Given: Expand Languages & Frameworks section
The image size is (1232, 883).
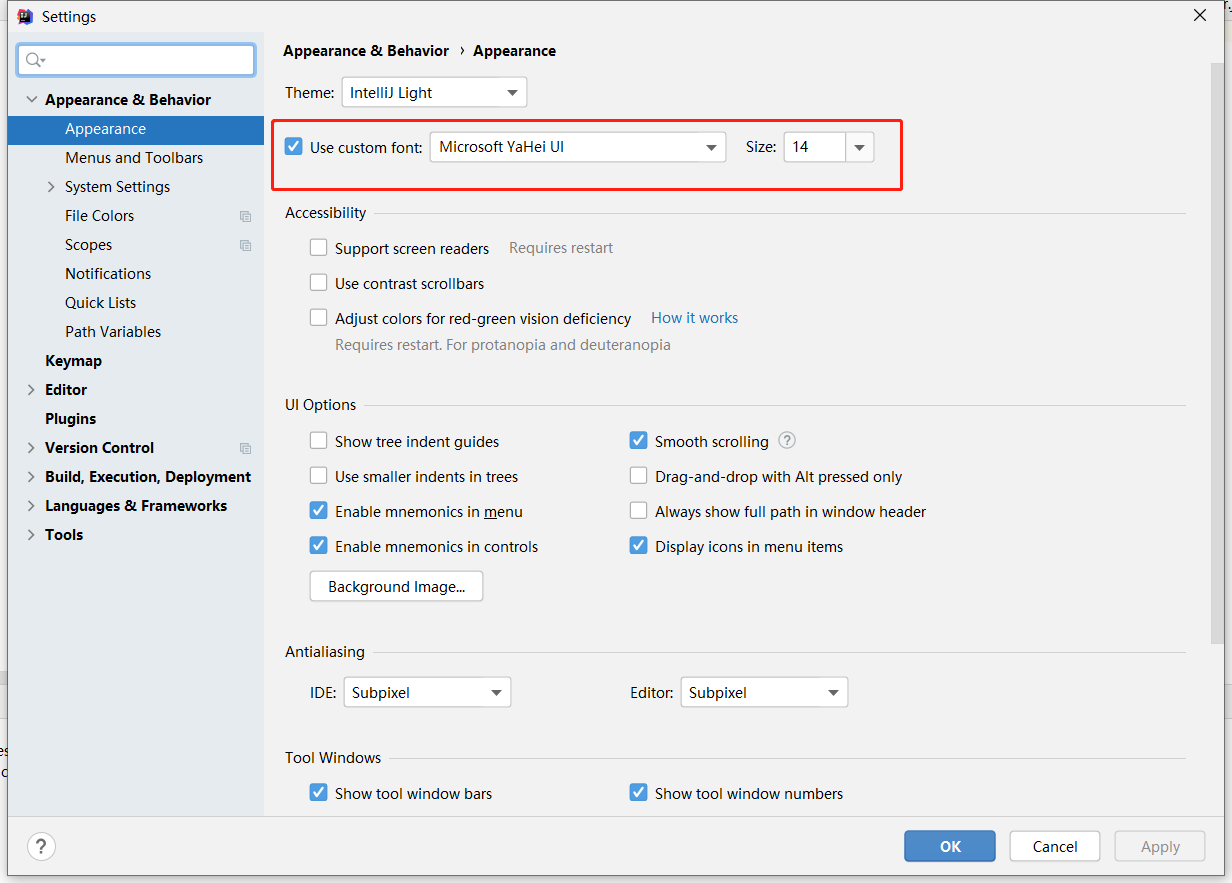Looking at the screenshot, I should click(32, 506).
